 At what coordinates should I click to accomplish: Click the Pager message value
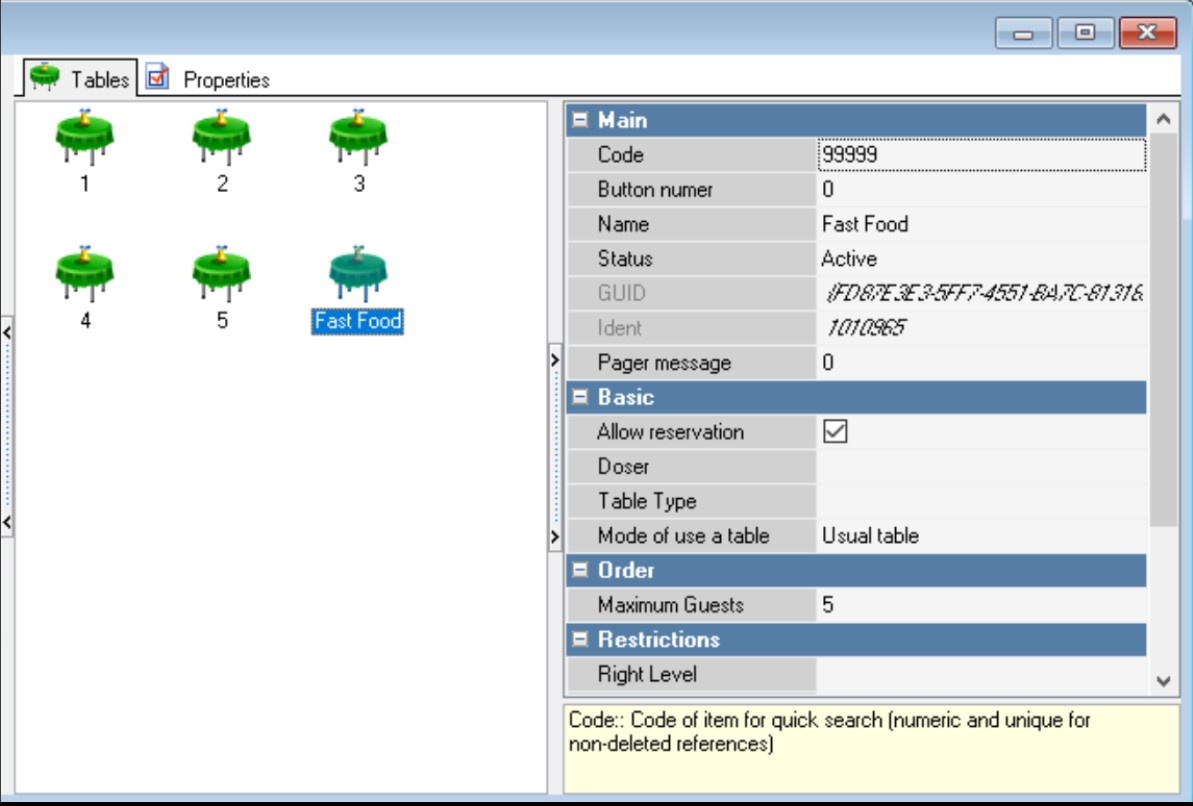coord(981,362)
